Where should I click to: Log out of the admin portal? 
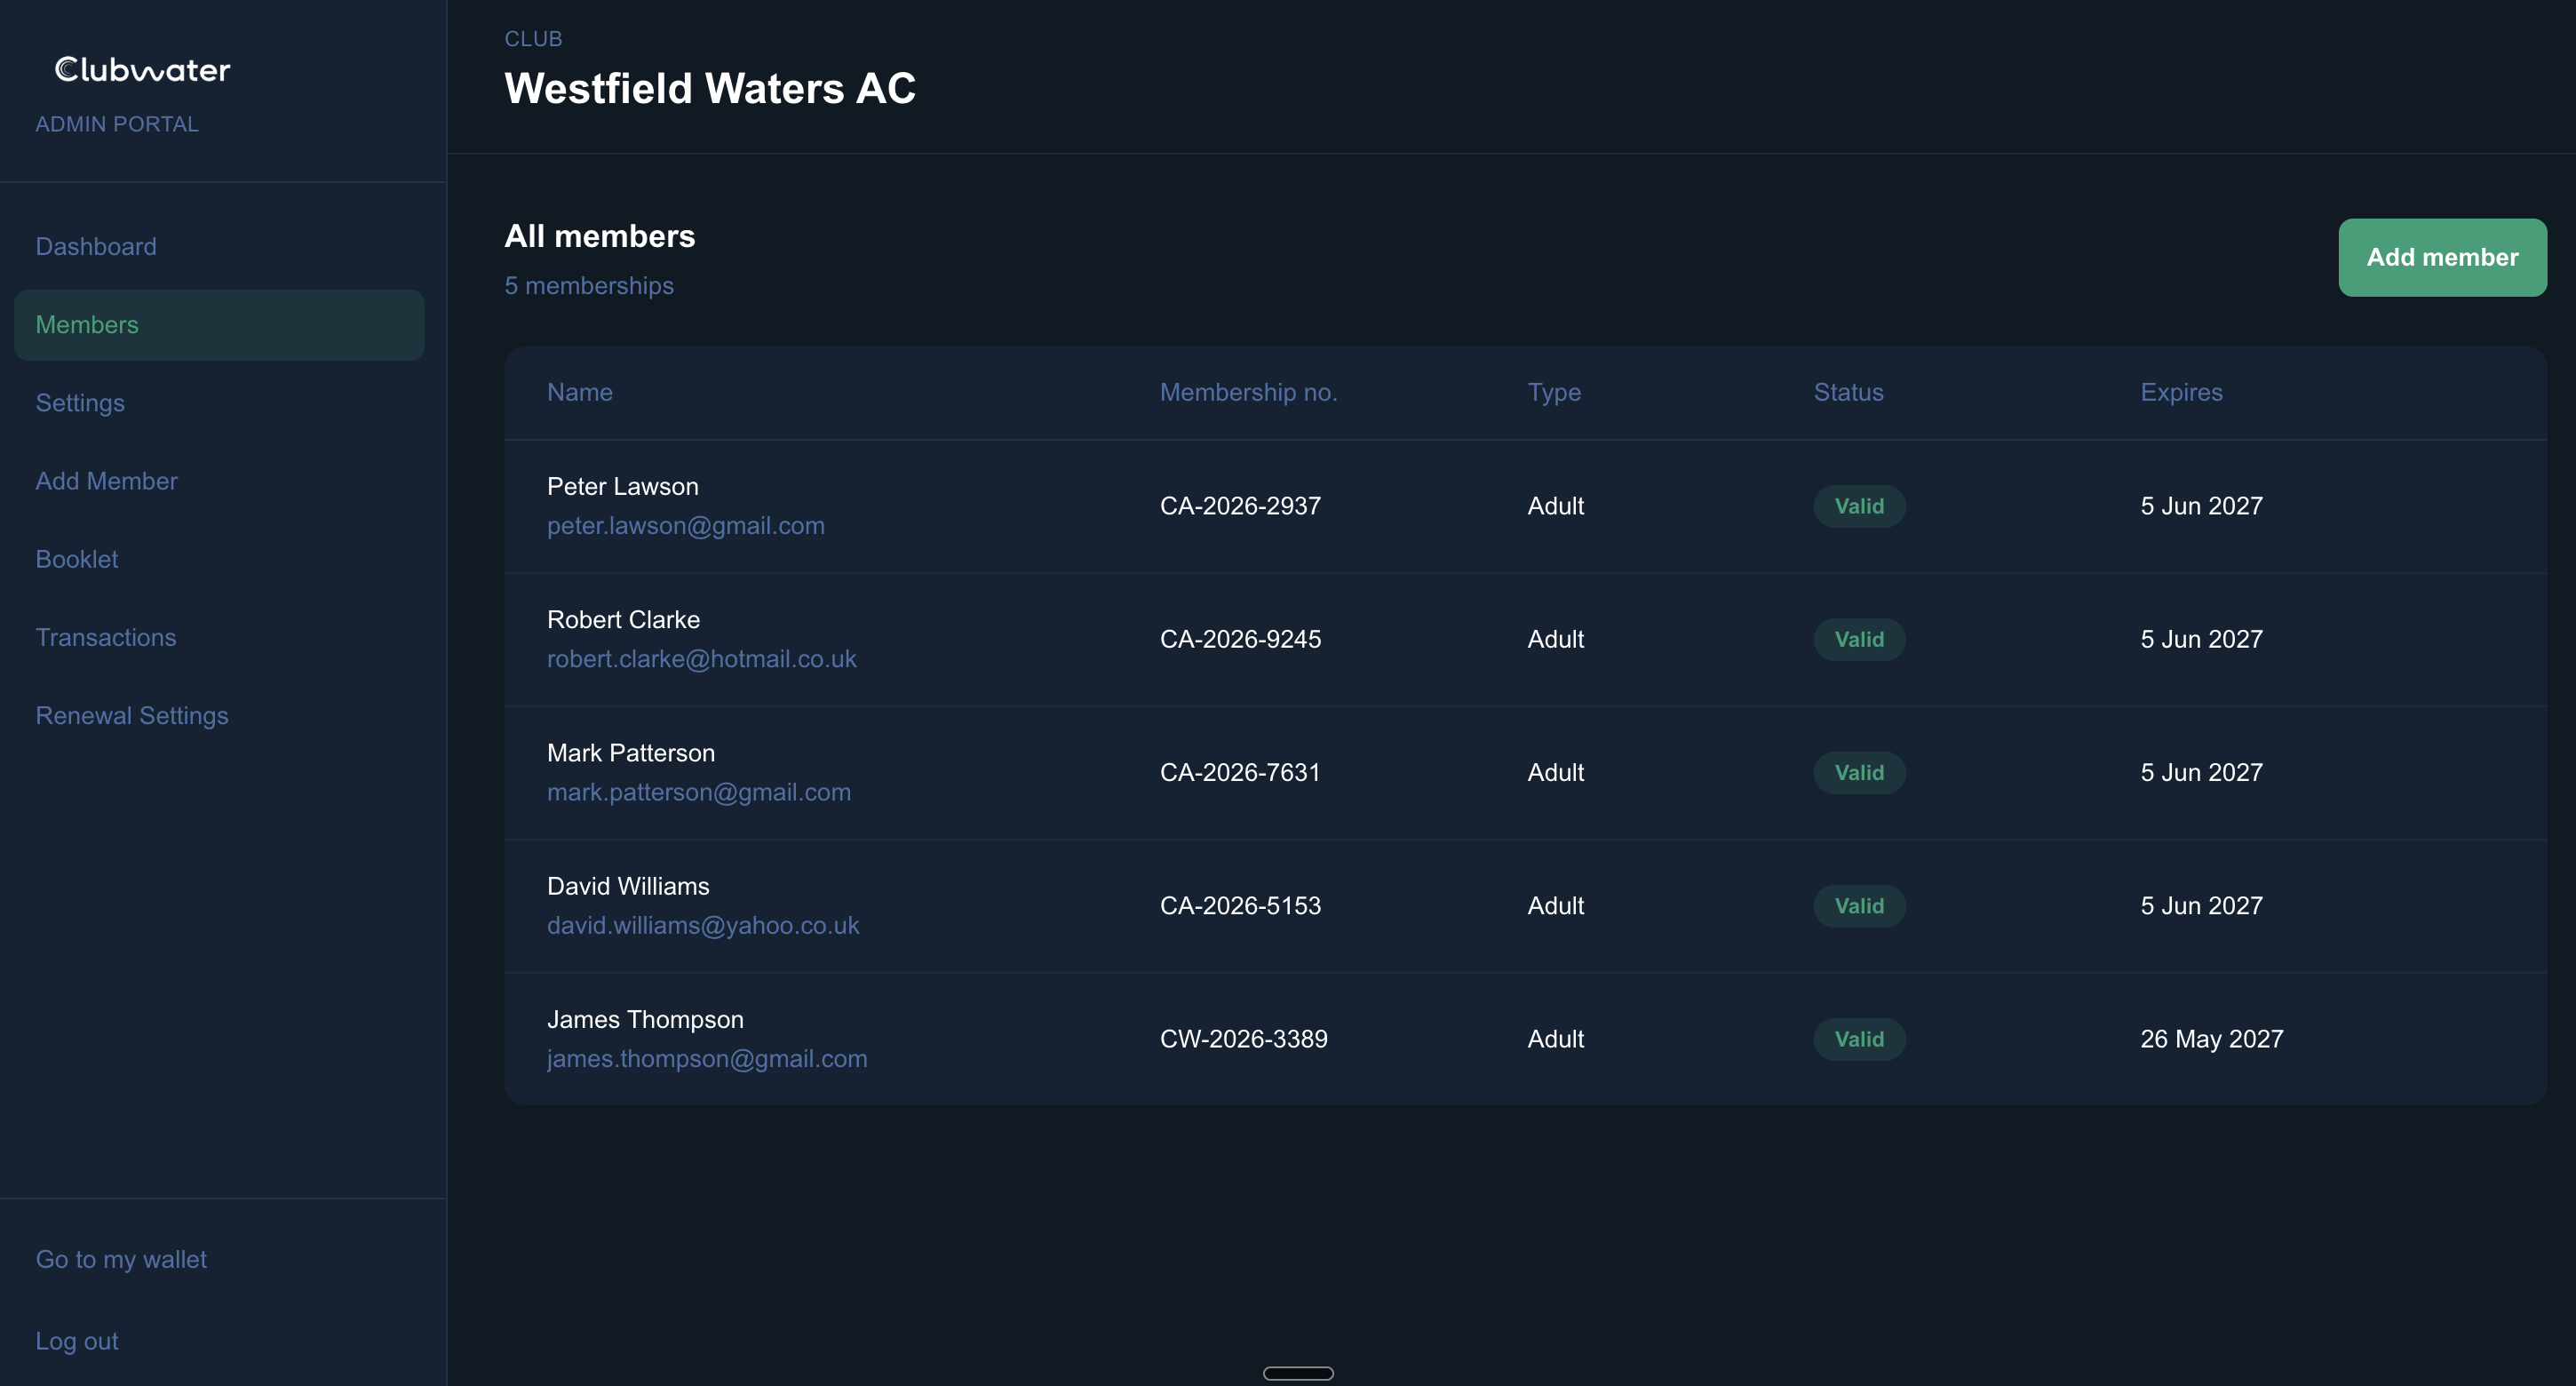pos(77,1341)
